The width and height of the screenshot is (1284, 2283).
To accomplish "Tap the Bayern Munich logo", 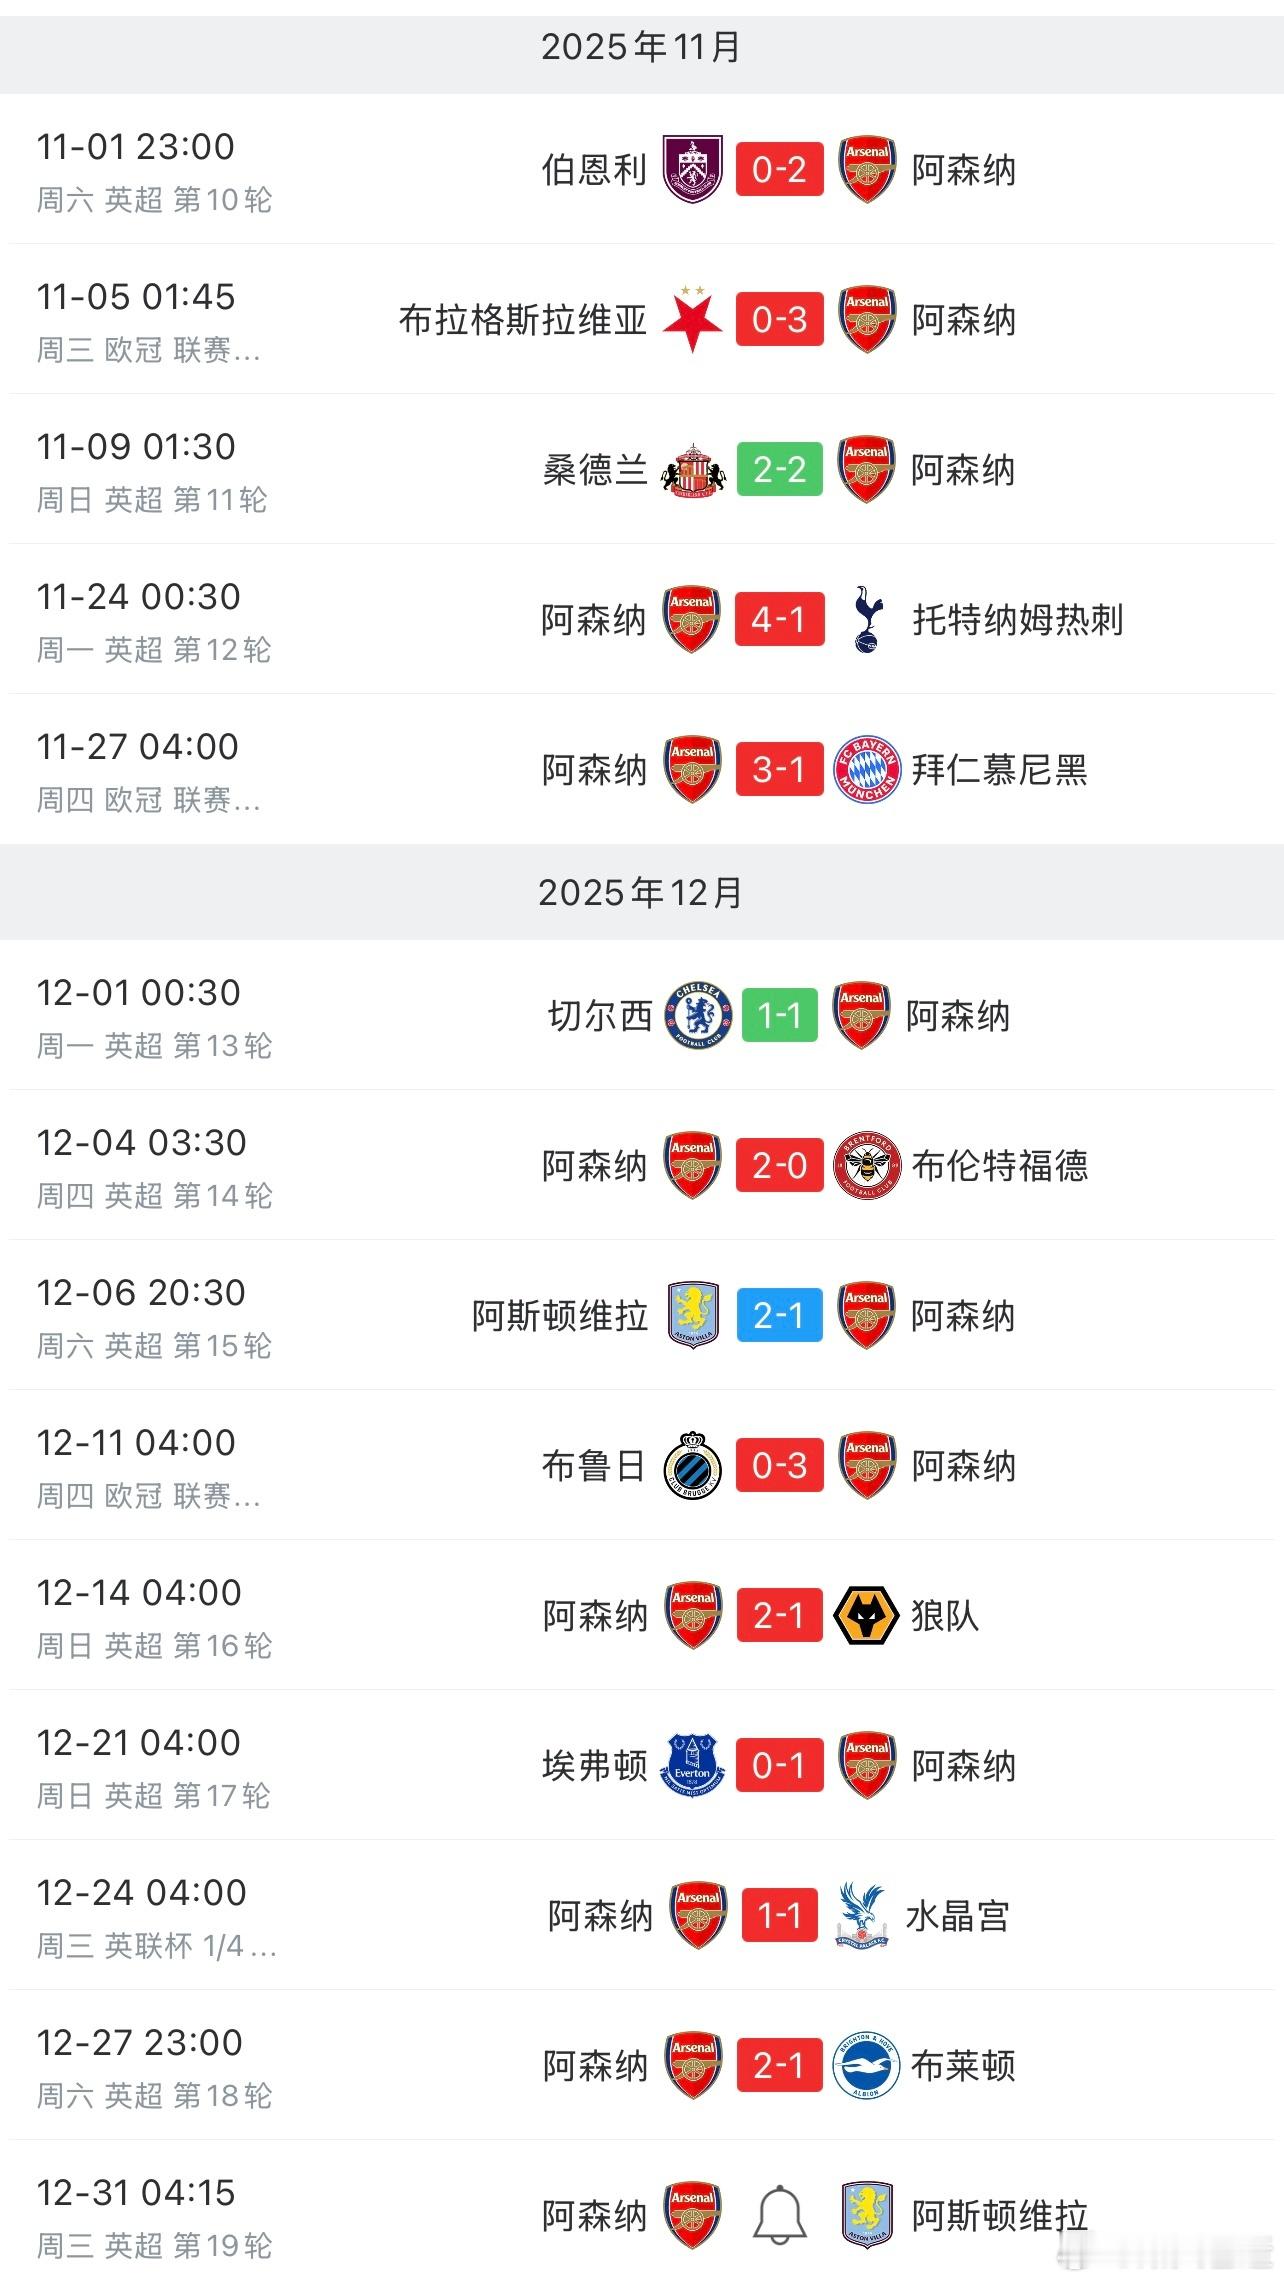I will pos(867,770).
